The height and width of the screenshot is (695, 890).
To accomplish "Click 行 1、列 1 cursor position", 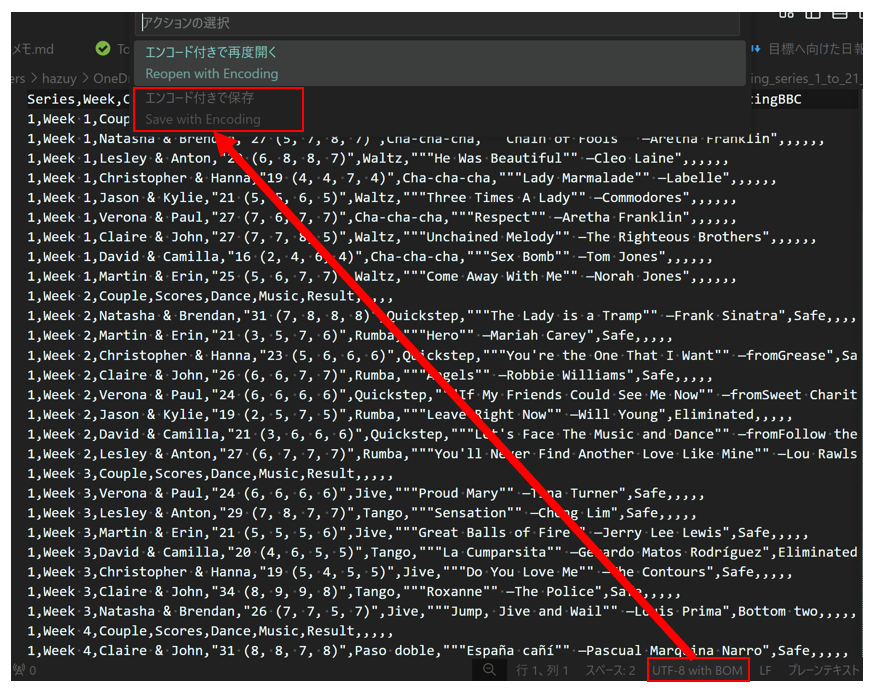I will point(542,671).
